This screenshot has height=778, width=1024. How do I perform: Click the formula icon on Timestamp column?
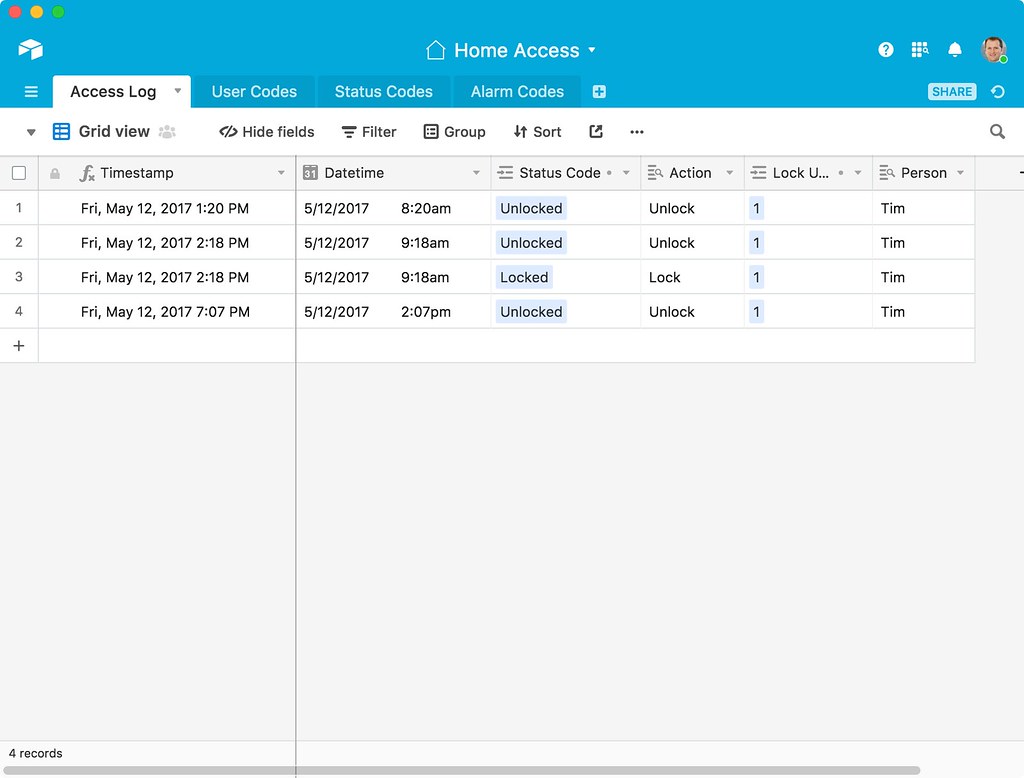(87, 173)
